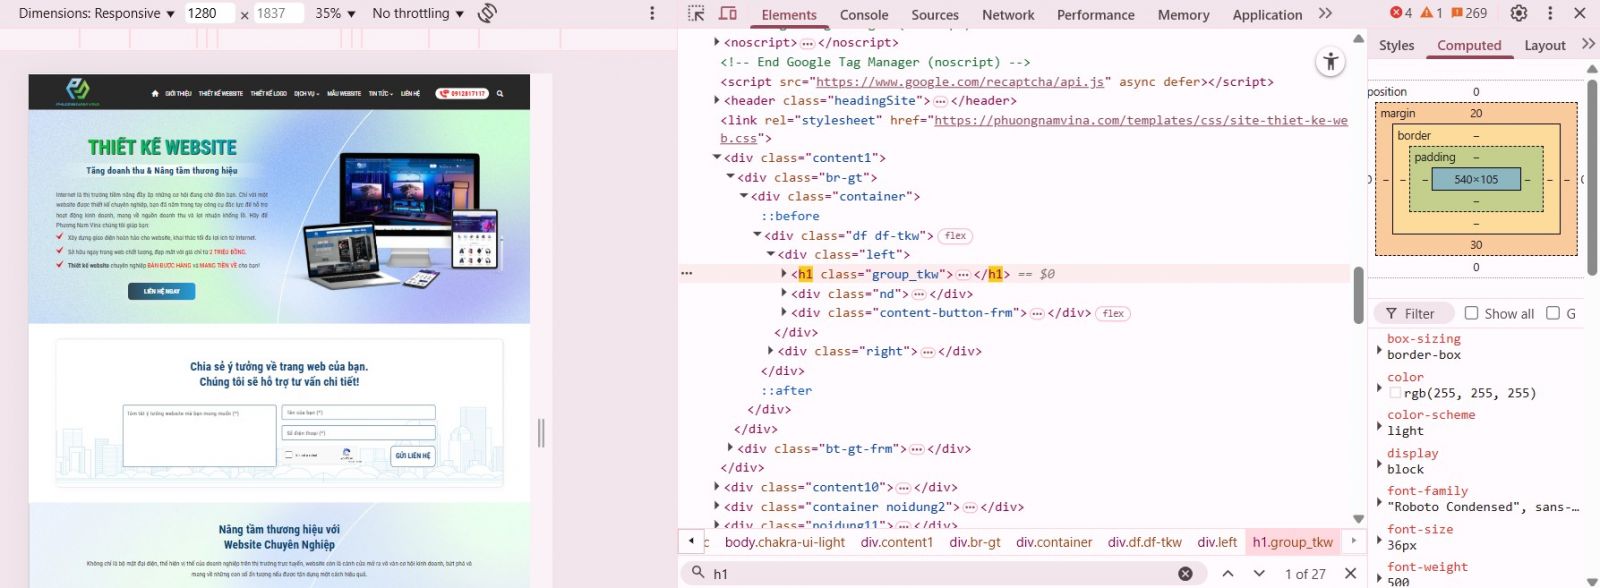Open the Memory tab
This screenshot has height=588, width=1600.
click(x=1183, y=15)
